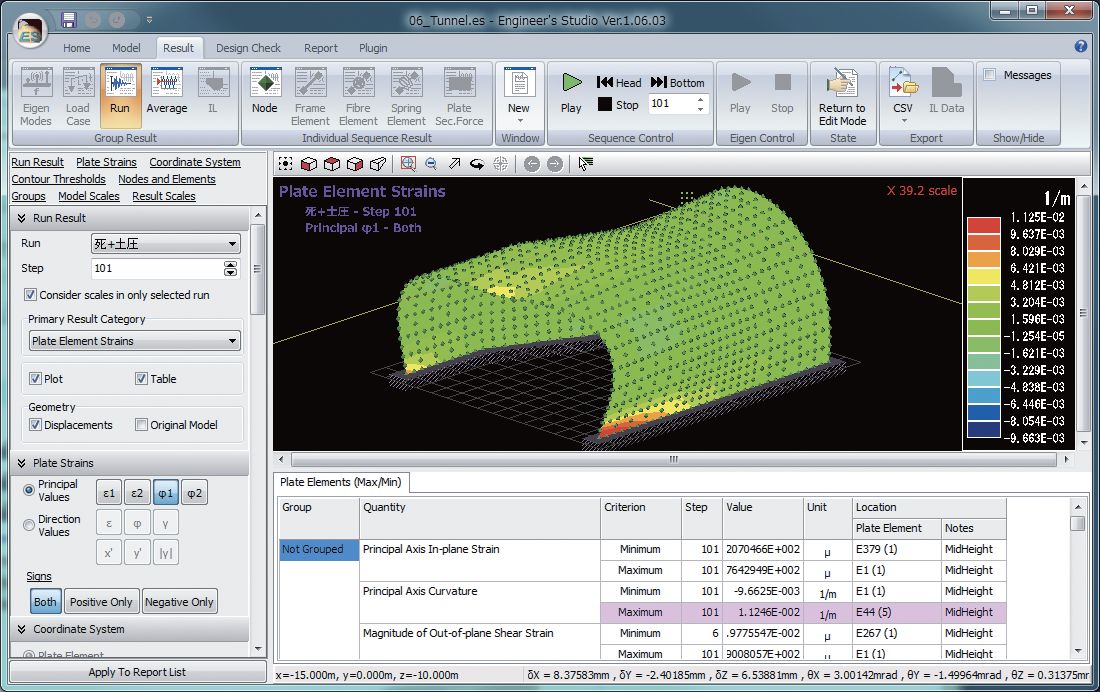Viewport: 1100px width, 692px height.
Task: Select the diagonal arrow pan tool
Action: tap(454, 164)
